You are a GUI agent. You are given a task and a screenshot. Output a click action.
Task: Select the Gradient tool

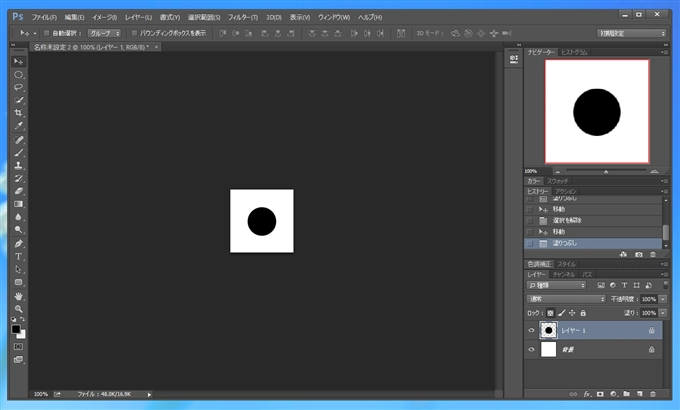click(x=18, y=204)
